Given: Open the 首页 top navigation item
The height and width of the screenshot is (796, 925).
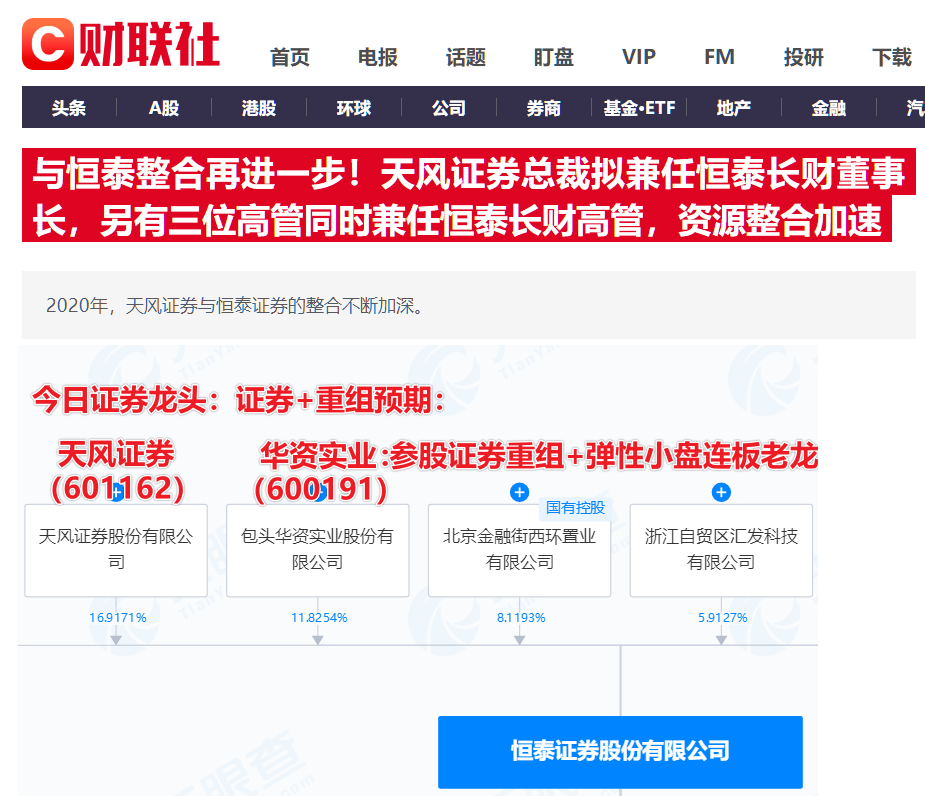Looking at the screenshot, I should pos(290,57).
